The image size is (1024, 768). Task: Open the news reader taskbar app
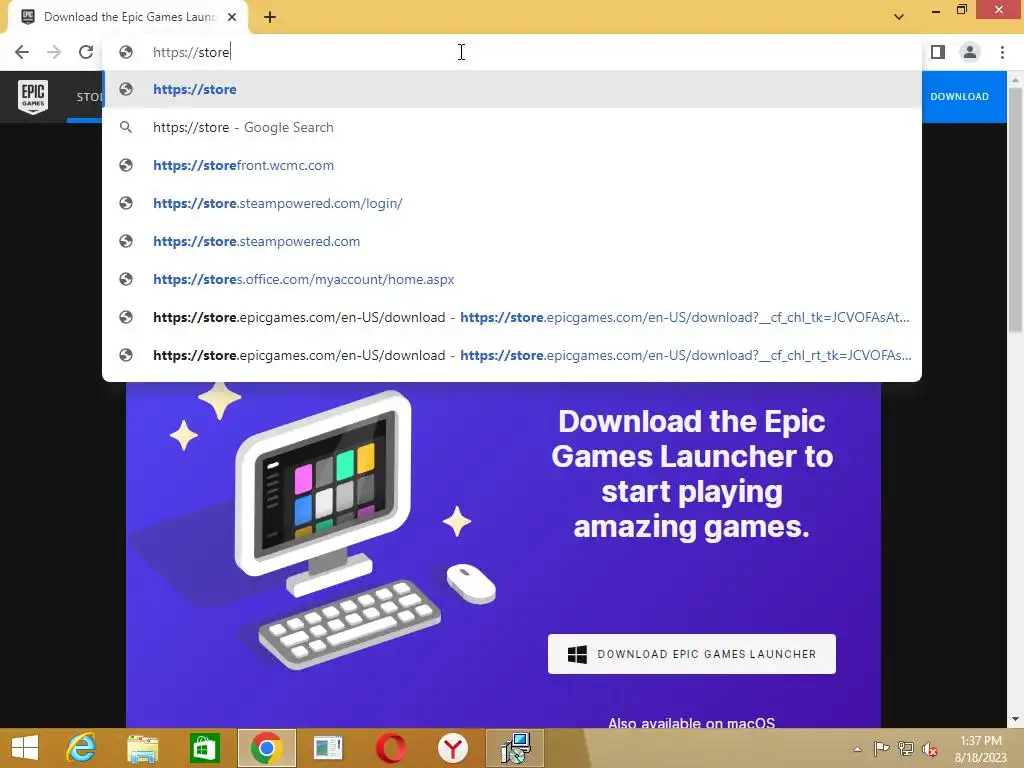[x=328, y=748]
